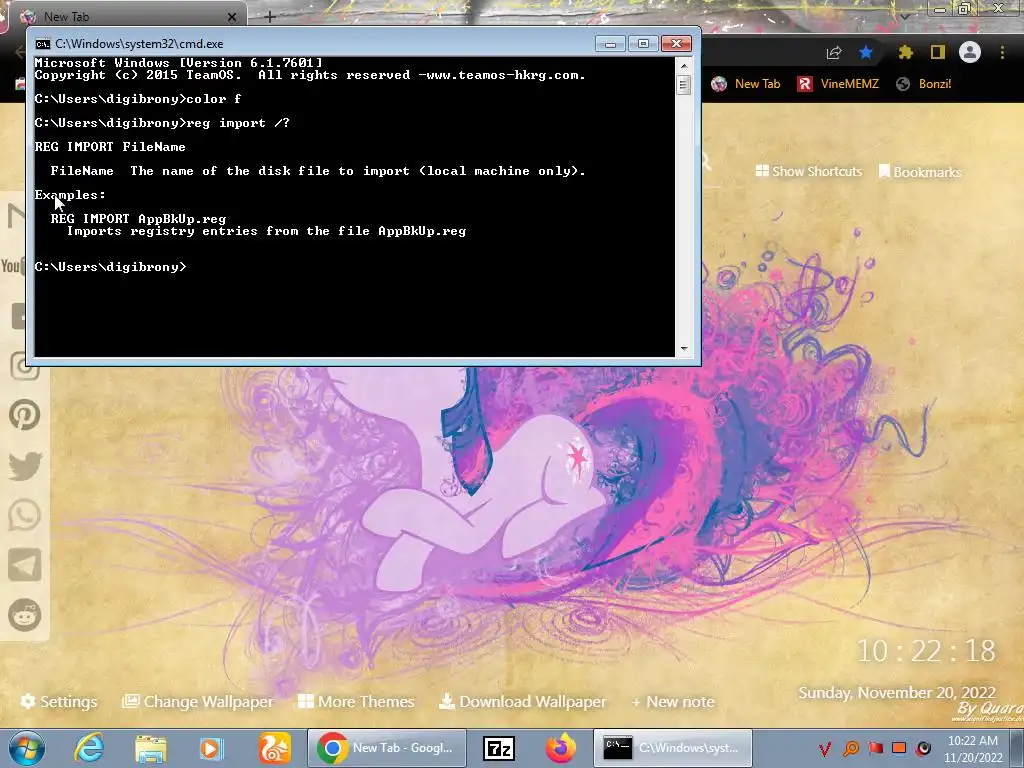
Task: Click the Sunday, November 20, 2022 date text
Action: tap(897, 693)
